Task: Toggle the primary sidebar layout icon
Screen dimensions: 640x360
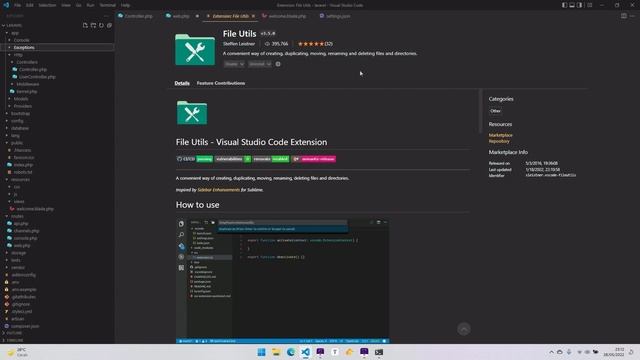Action: click(x=564, y=5)
